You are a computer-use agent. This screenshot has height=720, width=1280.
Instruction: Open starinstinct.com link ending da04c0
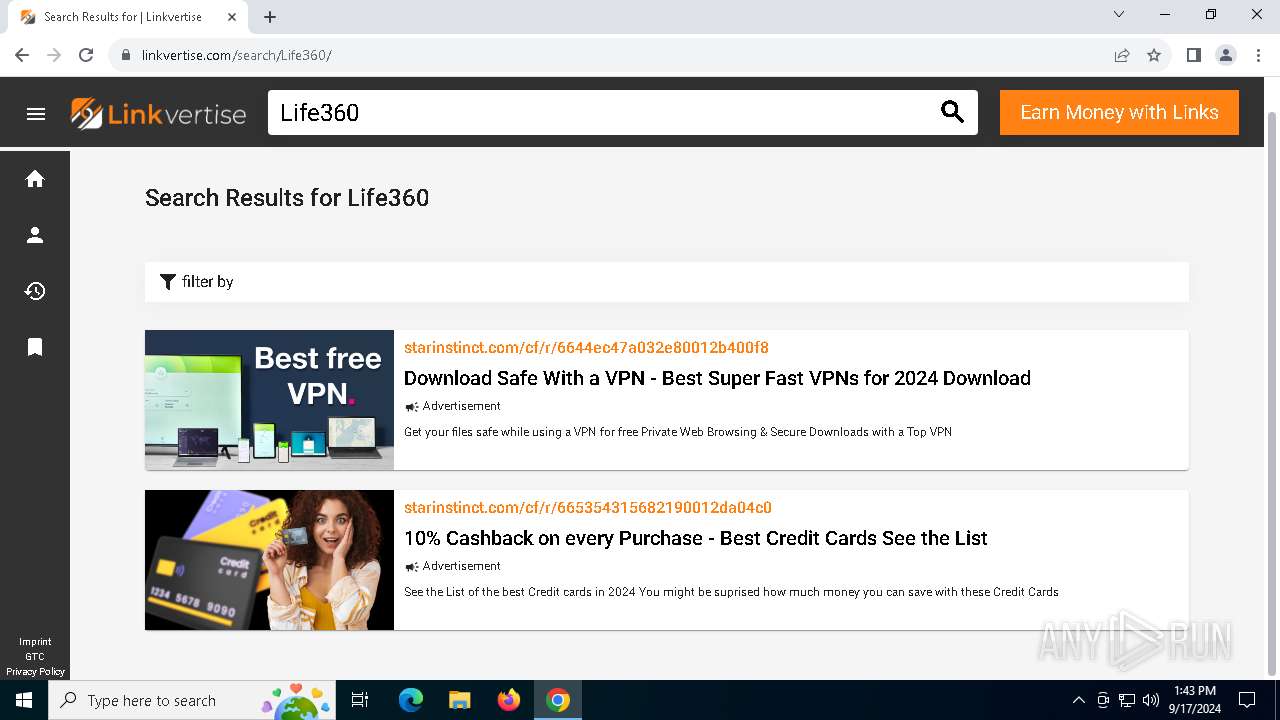click(588, 508)
